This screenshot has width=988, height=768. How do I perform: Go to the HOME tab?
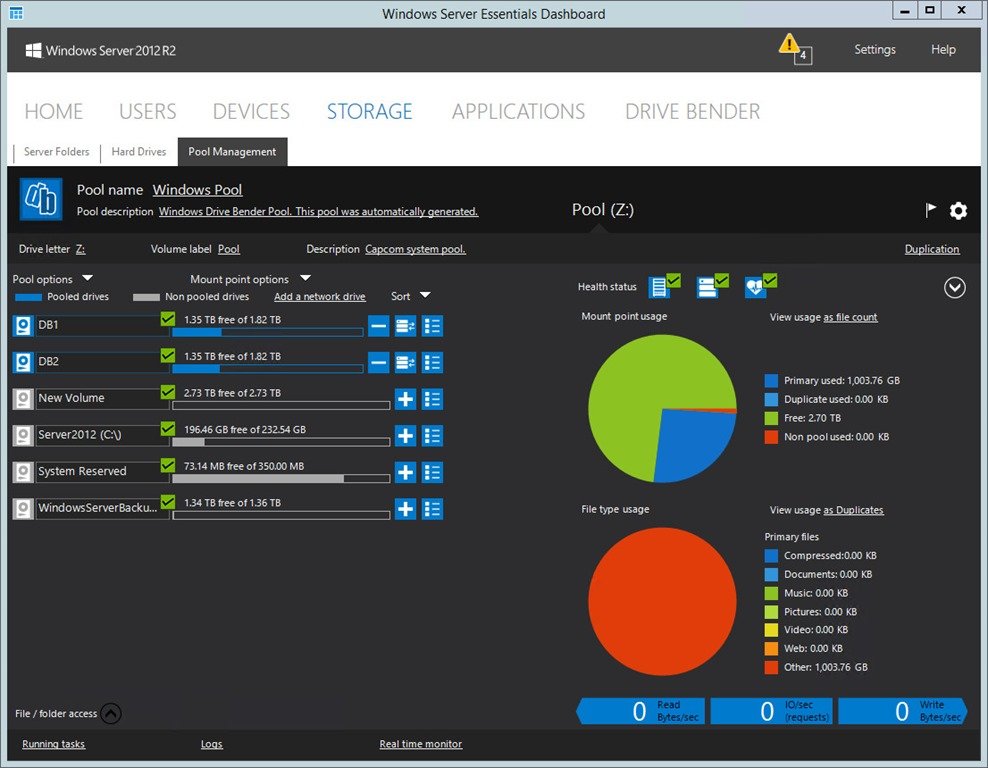(54, 112)
